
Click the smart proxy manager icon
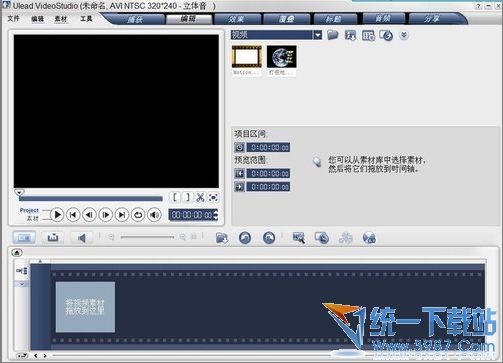(x=298, y=238)
